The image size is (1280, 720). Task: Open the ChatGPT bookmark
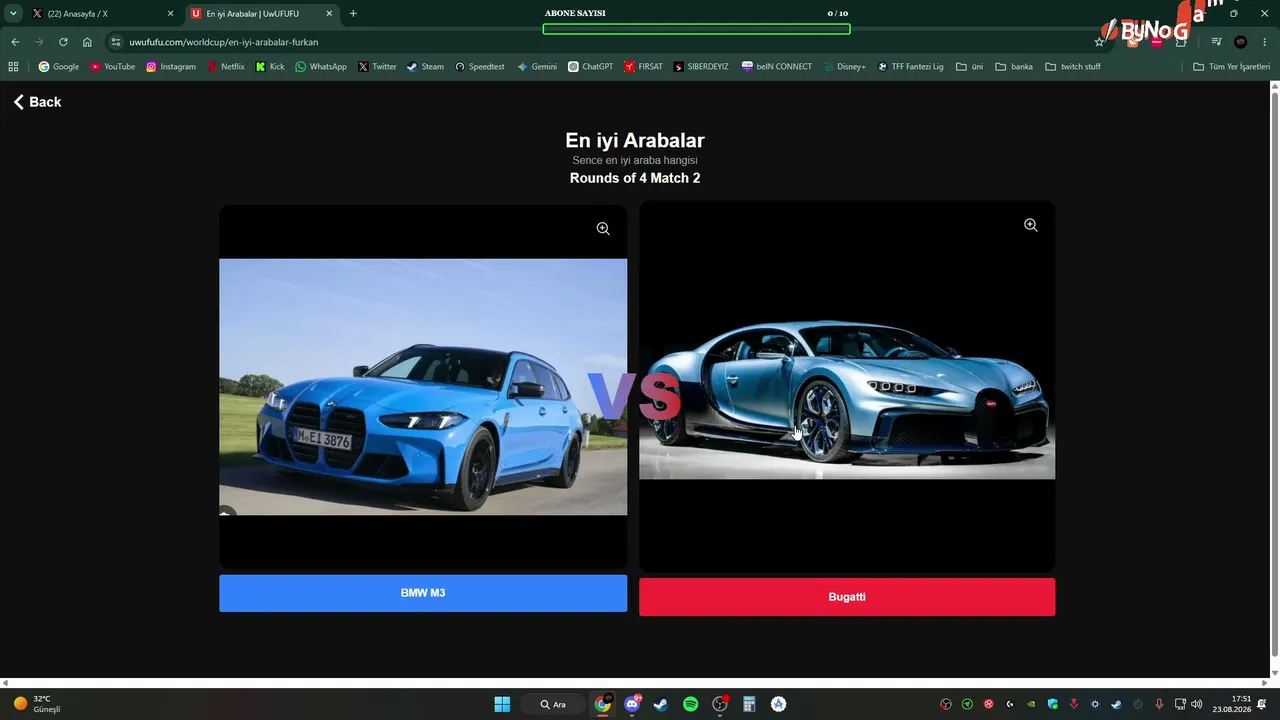point(591,67)
